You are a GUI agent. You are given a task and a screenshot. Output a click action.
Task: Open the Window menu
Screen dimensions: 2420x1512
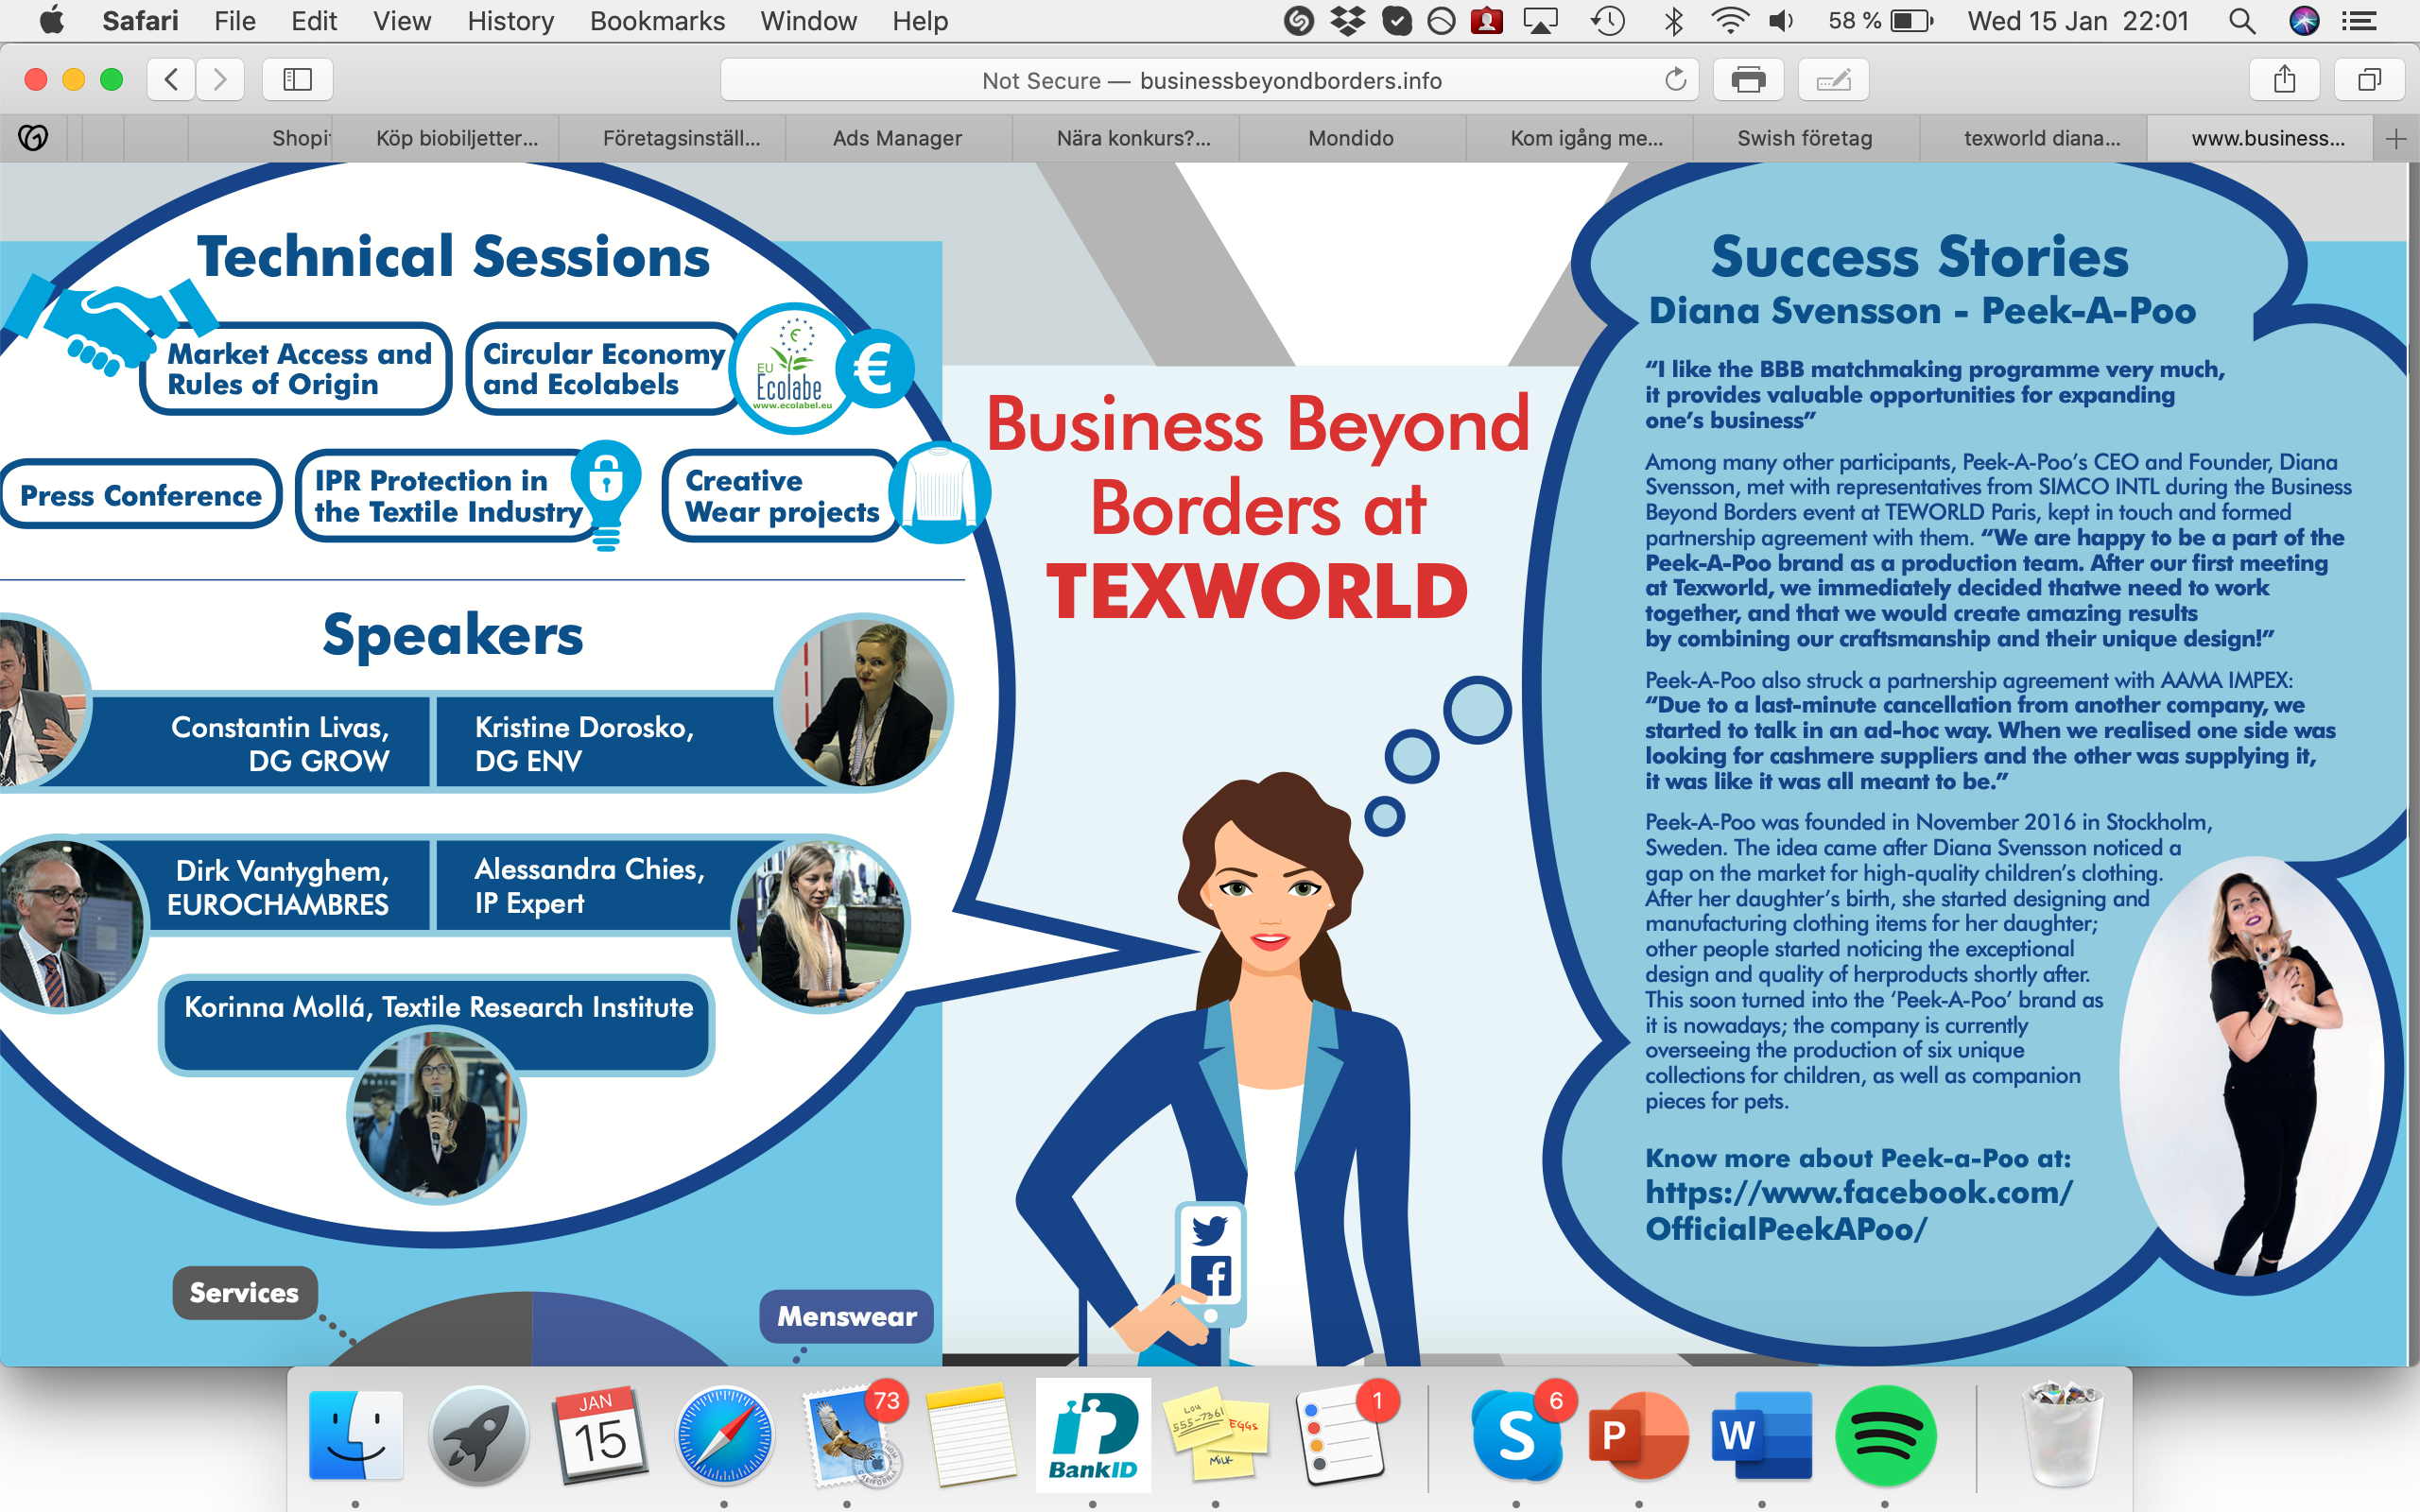point(808,21)
